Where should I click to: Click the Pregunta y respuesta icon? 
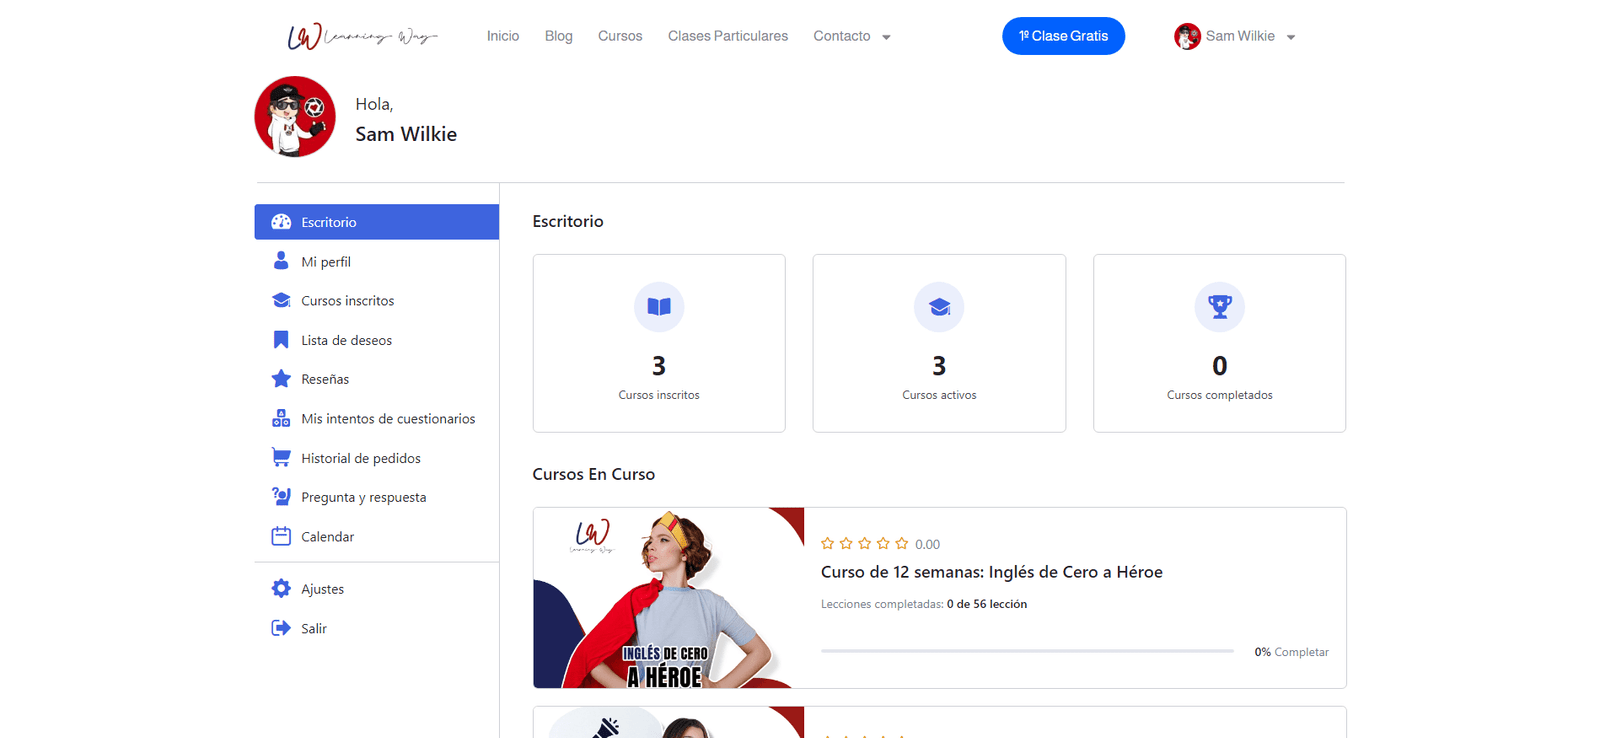pyautogui.click(x=281, y=497)
